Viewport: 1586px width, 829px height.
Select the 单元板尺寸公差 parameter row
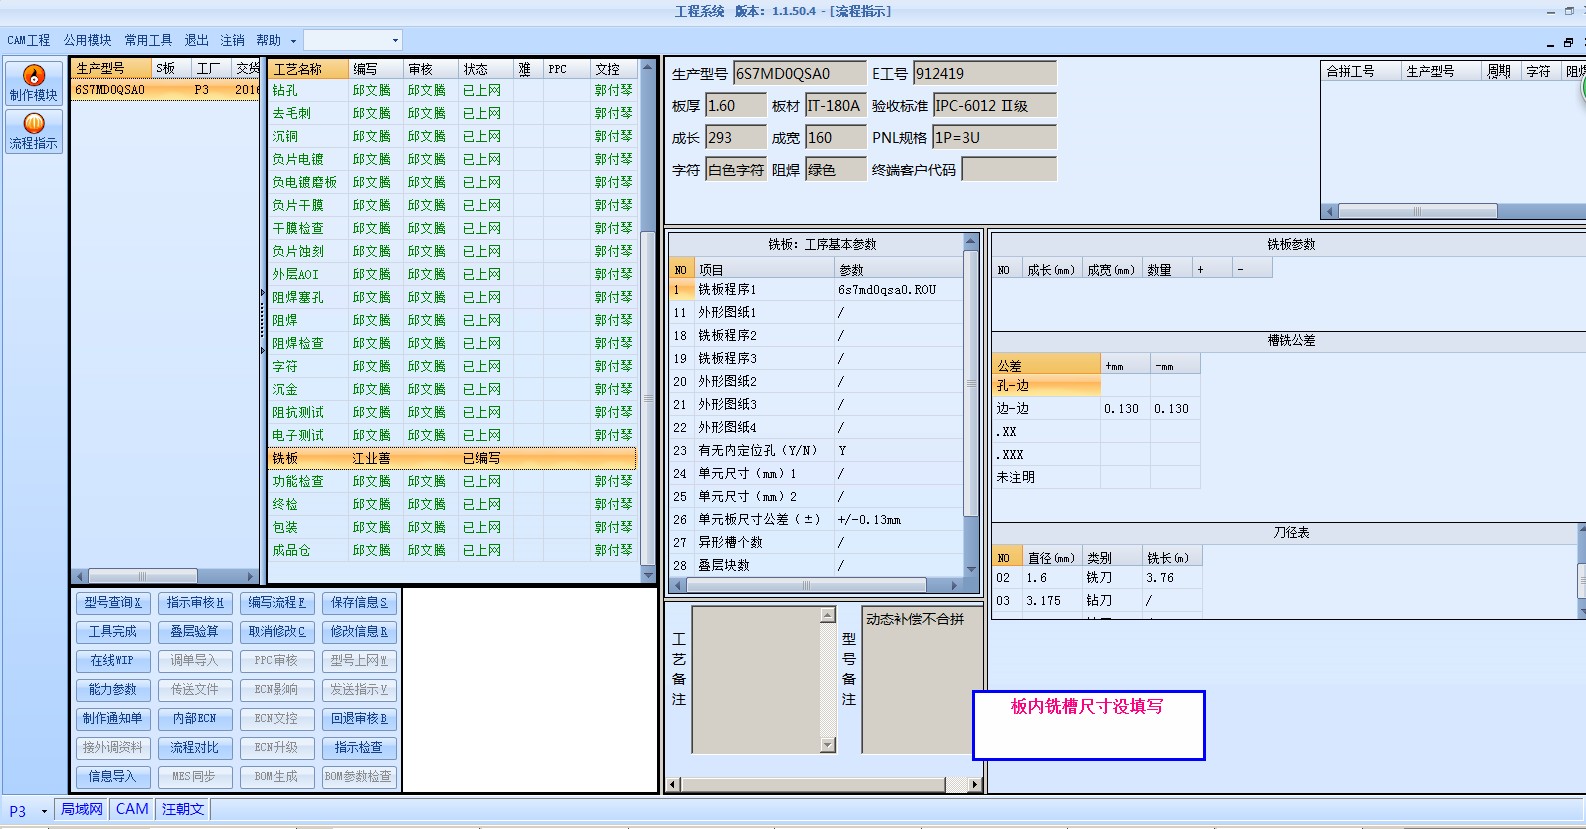816,520
